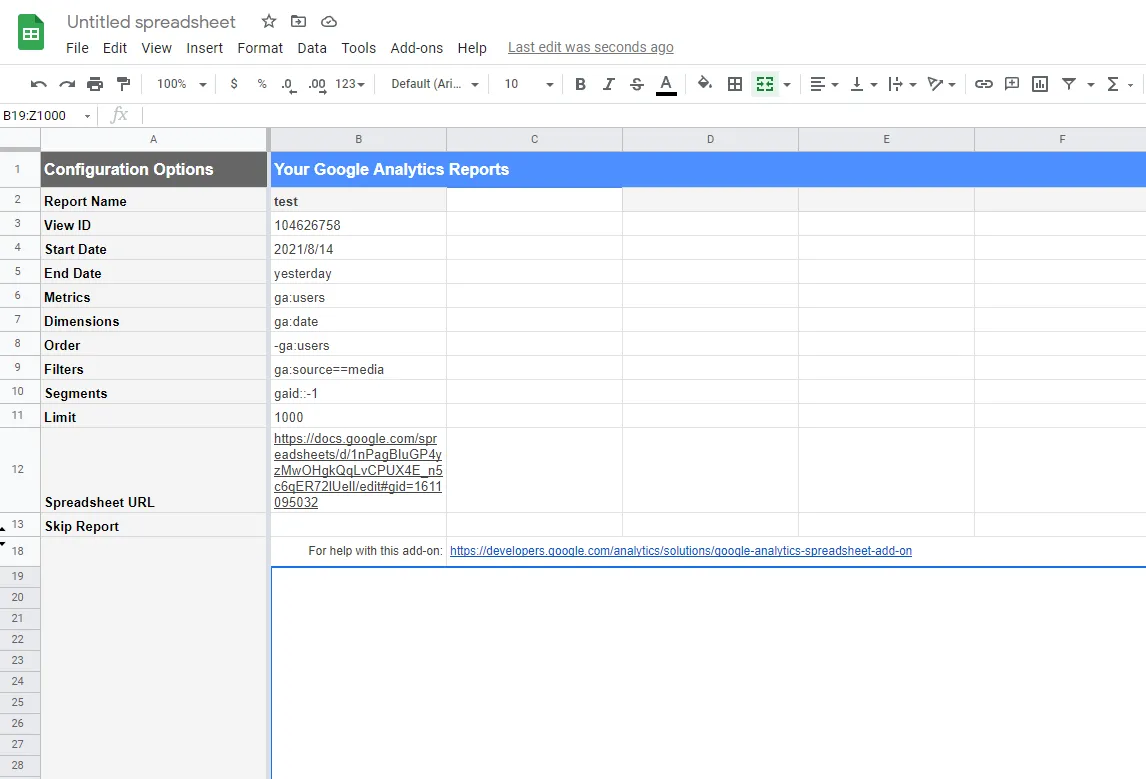Open the zoom 100% dropdown
Image resolution: width=1146 pixels, height=779 pixels.
tap(181, 84)
